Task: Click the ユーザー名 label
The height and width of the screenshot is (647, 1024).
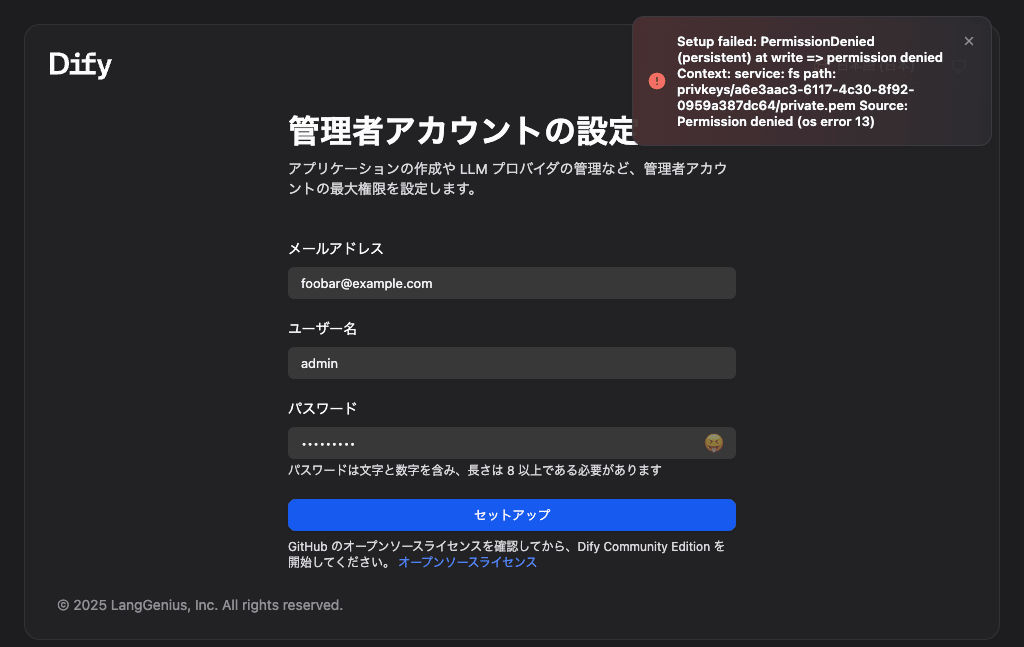Action: 323,328
